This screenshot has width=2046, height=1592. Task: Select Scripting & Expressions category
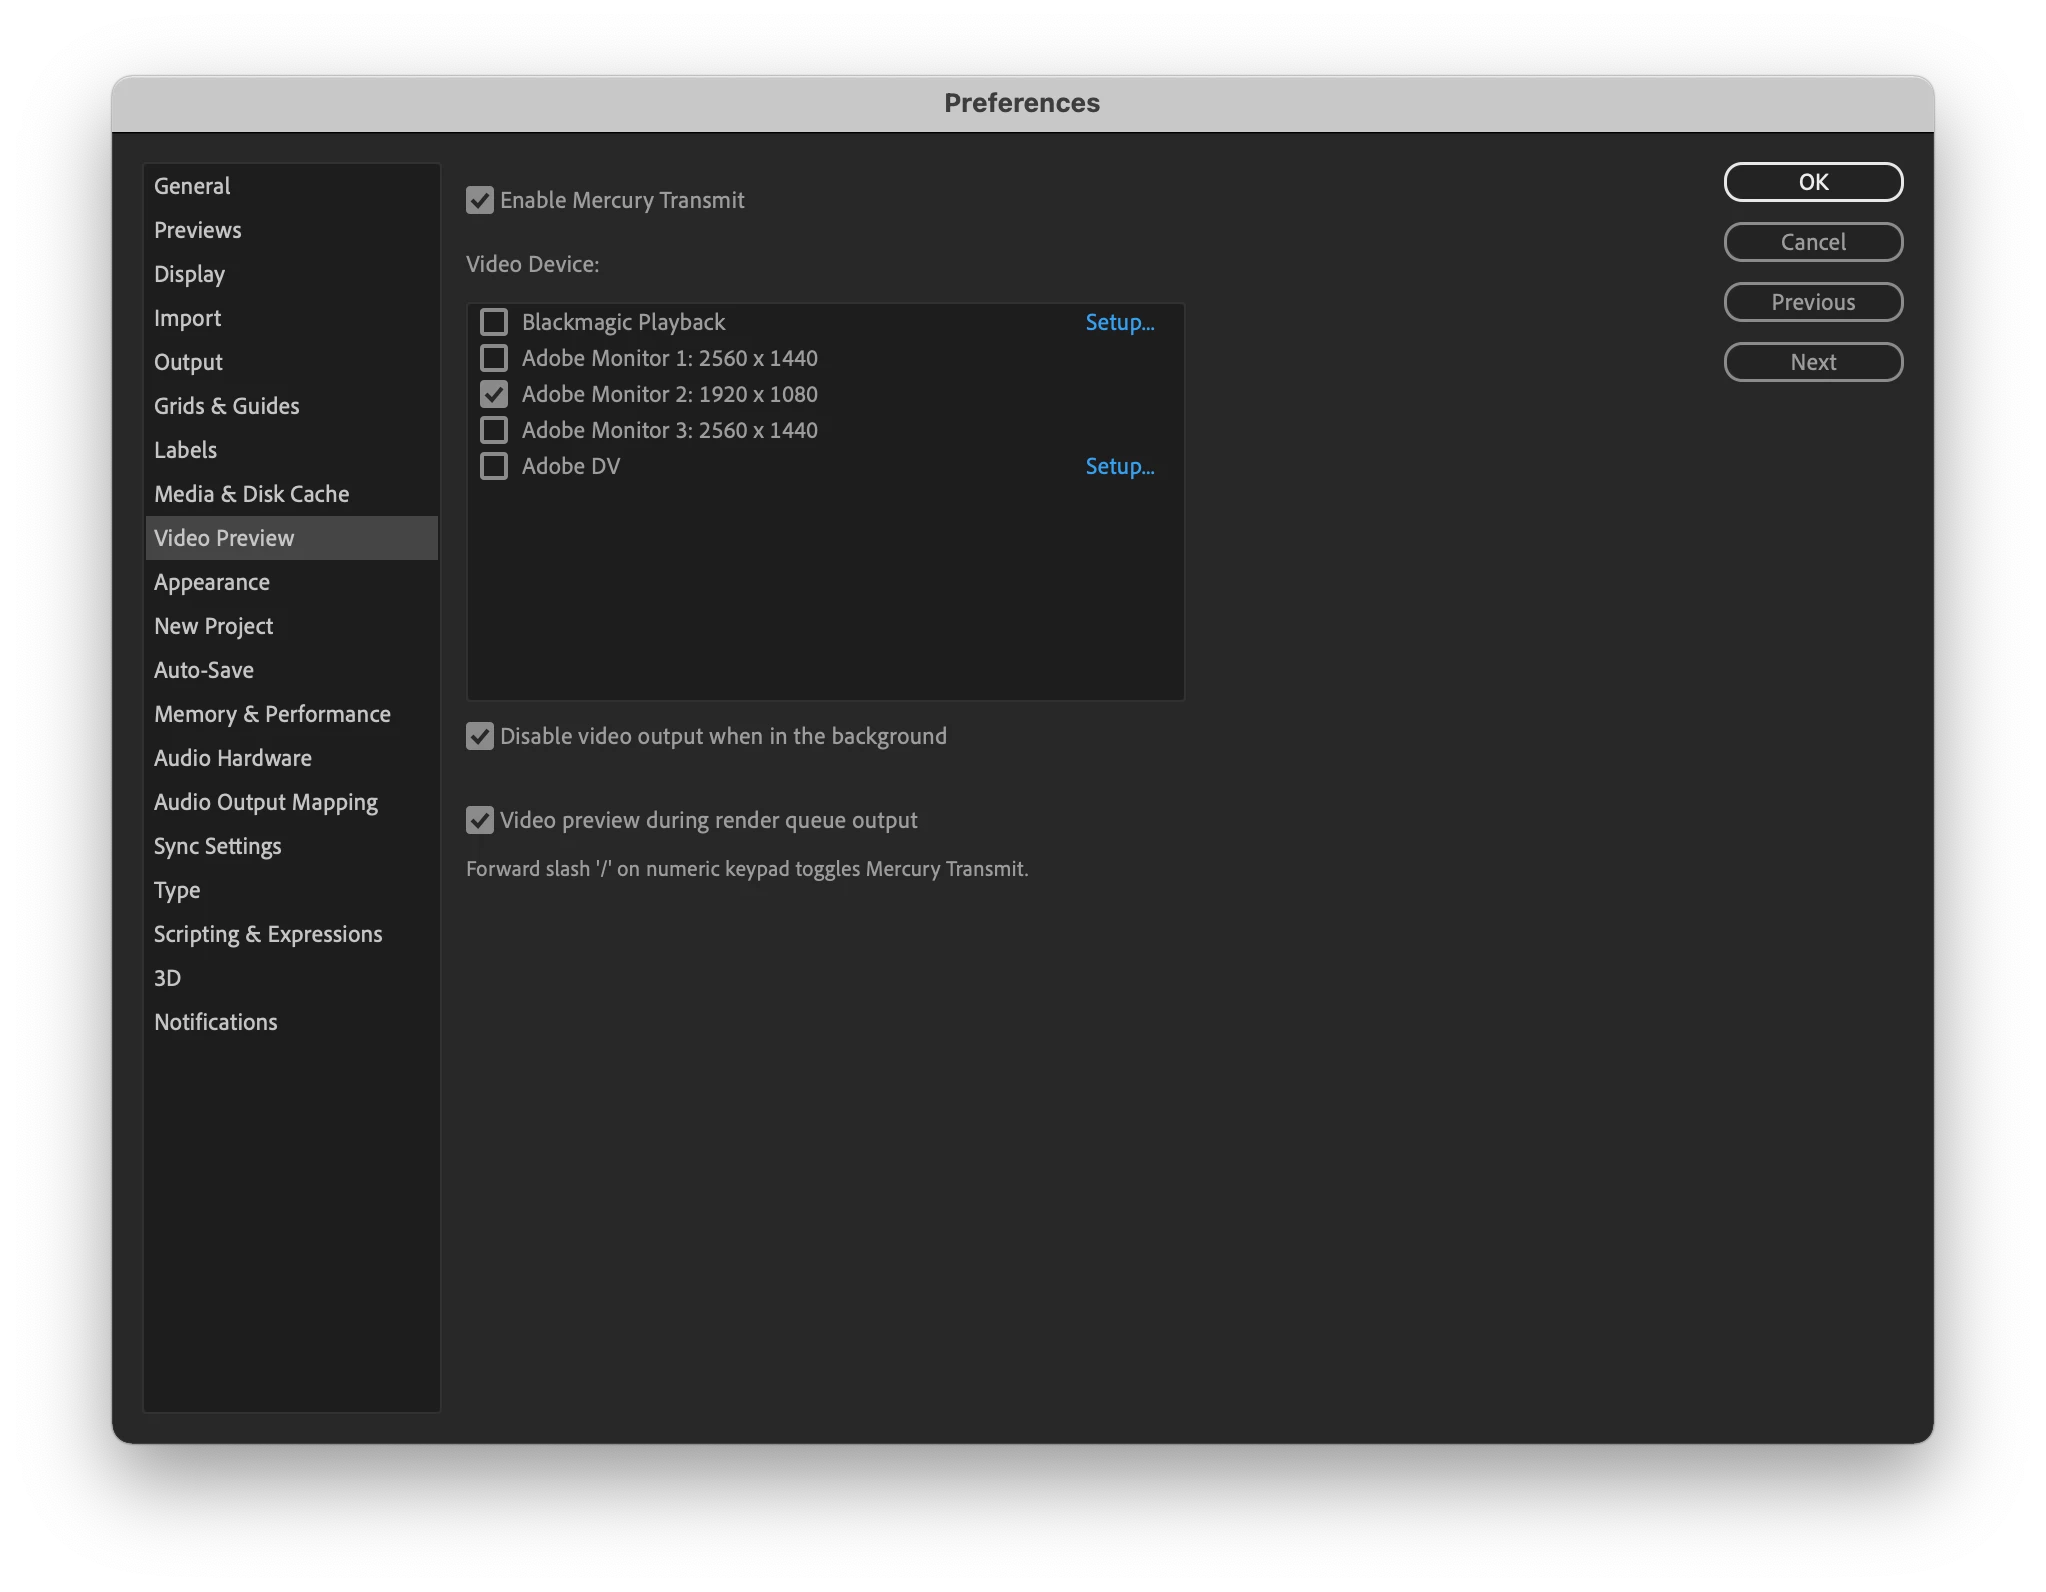pos(268,934)
